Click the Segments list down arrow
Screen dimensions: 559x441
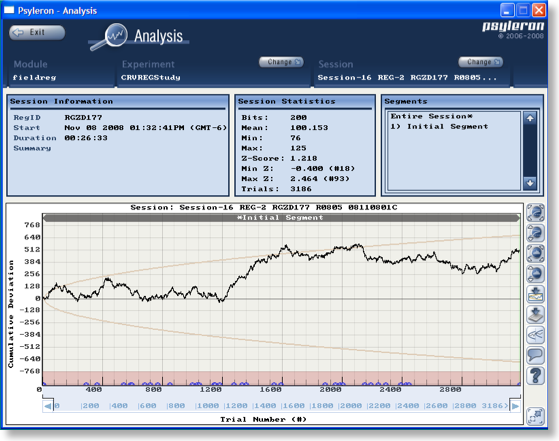[530, 183]
